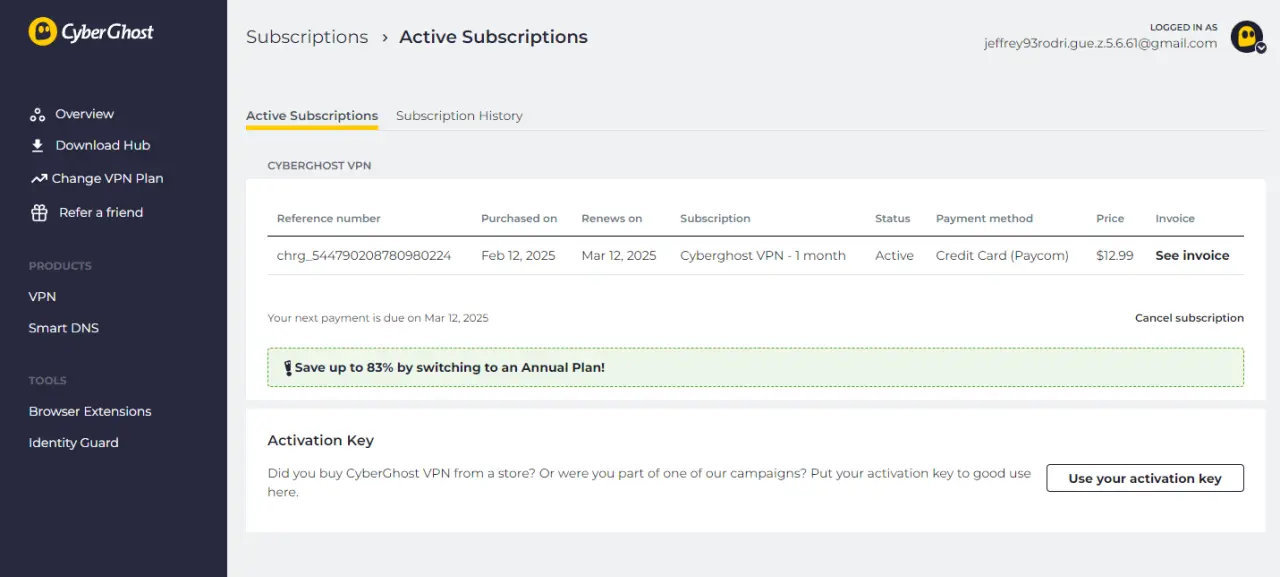Viewport: 1280px width, 577px height.
Task: Click the Overview icon in sidebar
Action: [x=38, y=115]
